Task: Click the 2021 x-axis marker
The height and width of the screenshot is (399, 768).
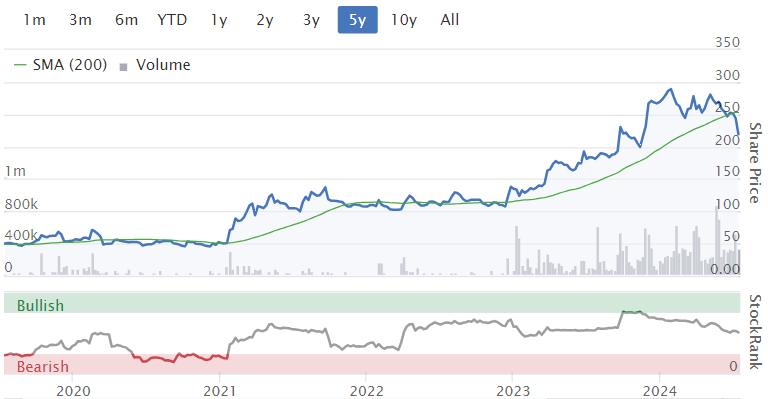Action: click(x=219, y=391)
